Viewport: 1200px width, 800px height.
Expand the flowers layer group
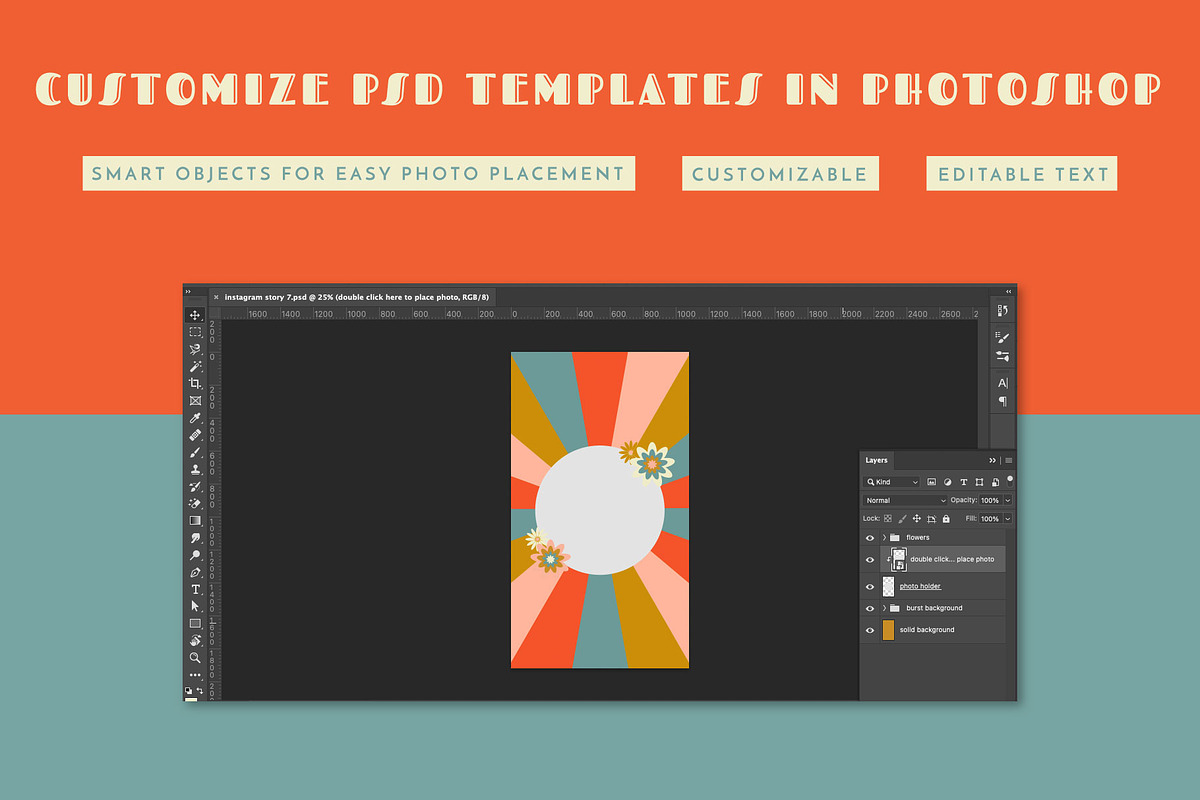pos(884,537)
